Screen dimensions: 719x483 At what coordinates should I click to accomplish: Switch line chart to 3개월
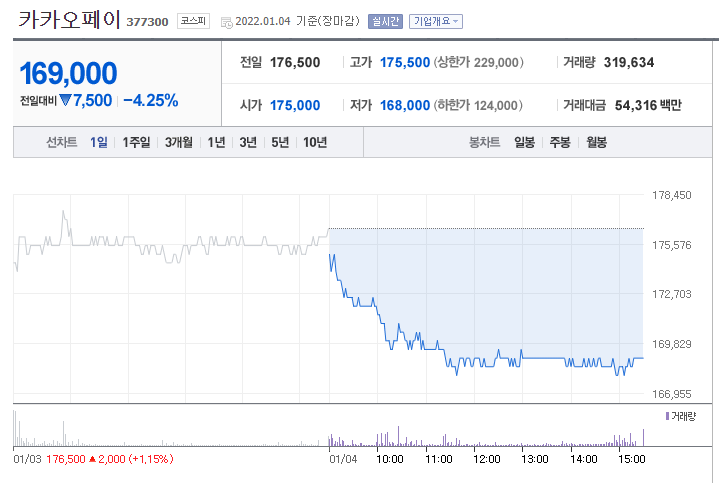coord(179,142)
